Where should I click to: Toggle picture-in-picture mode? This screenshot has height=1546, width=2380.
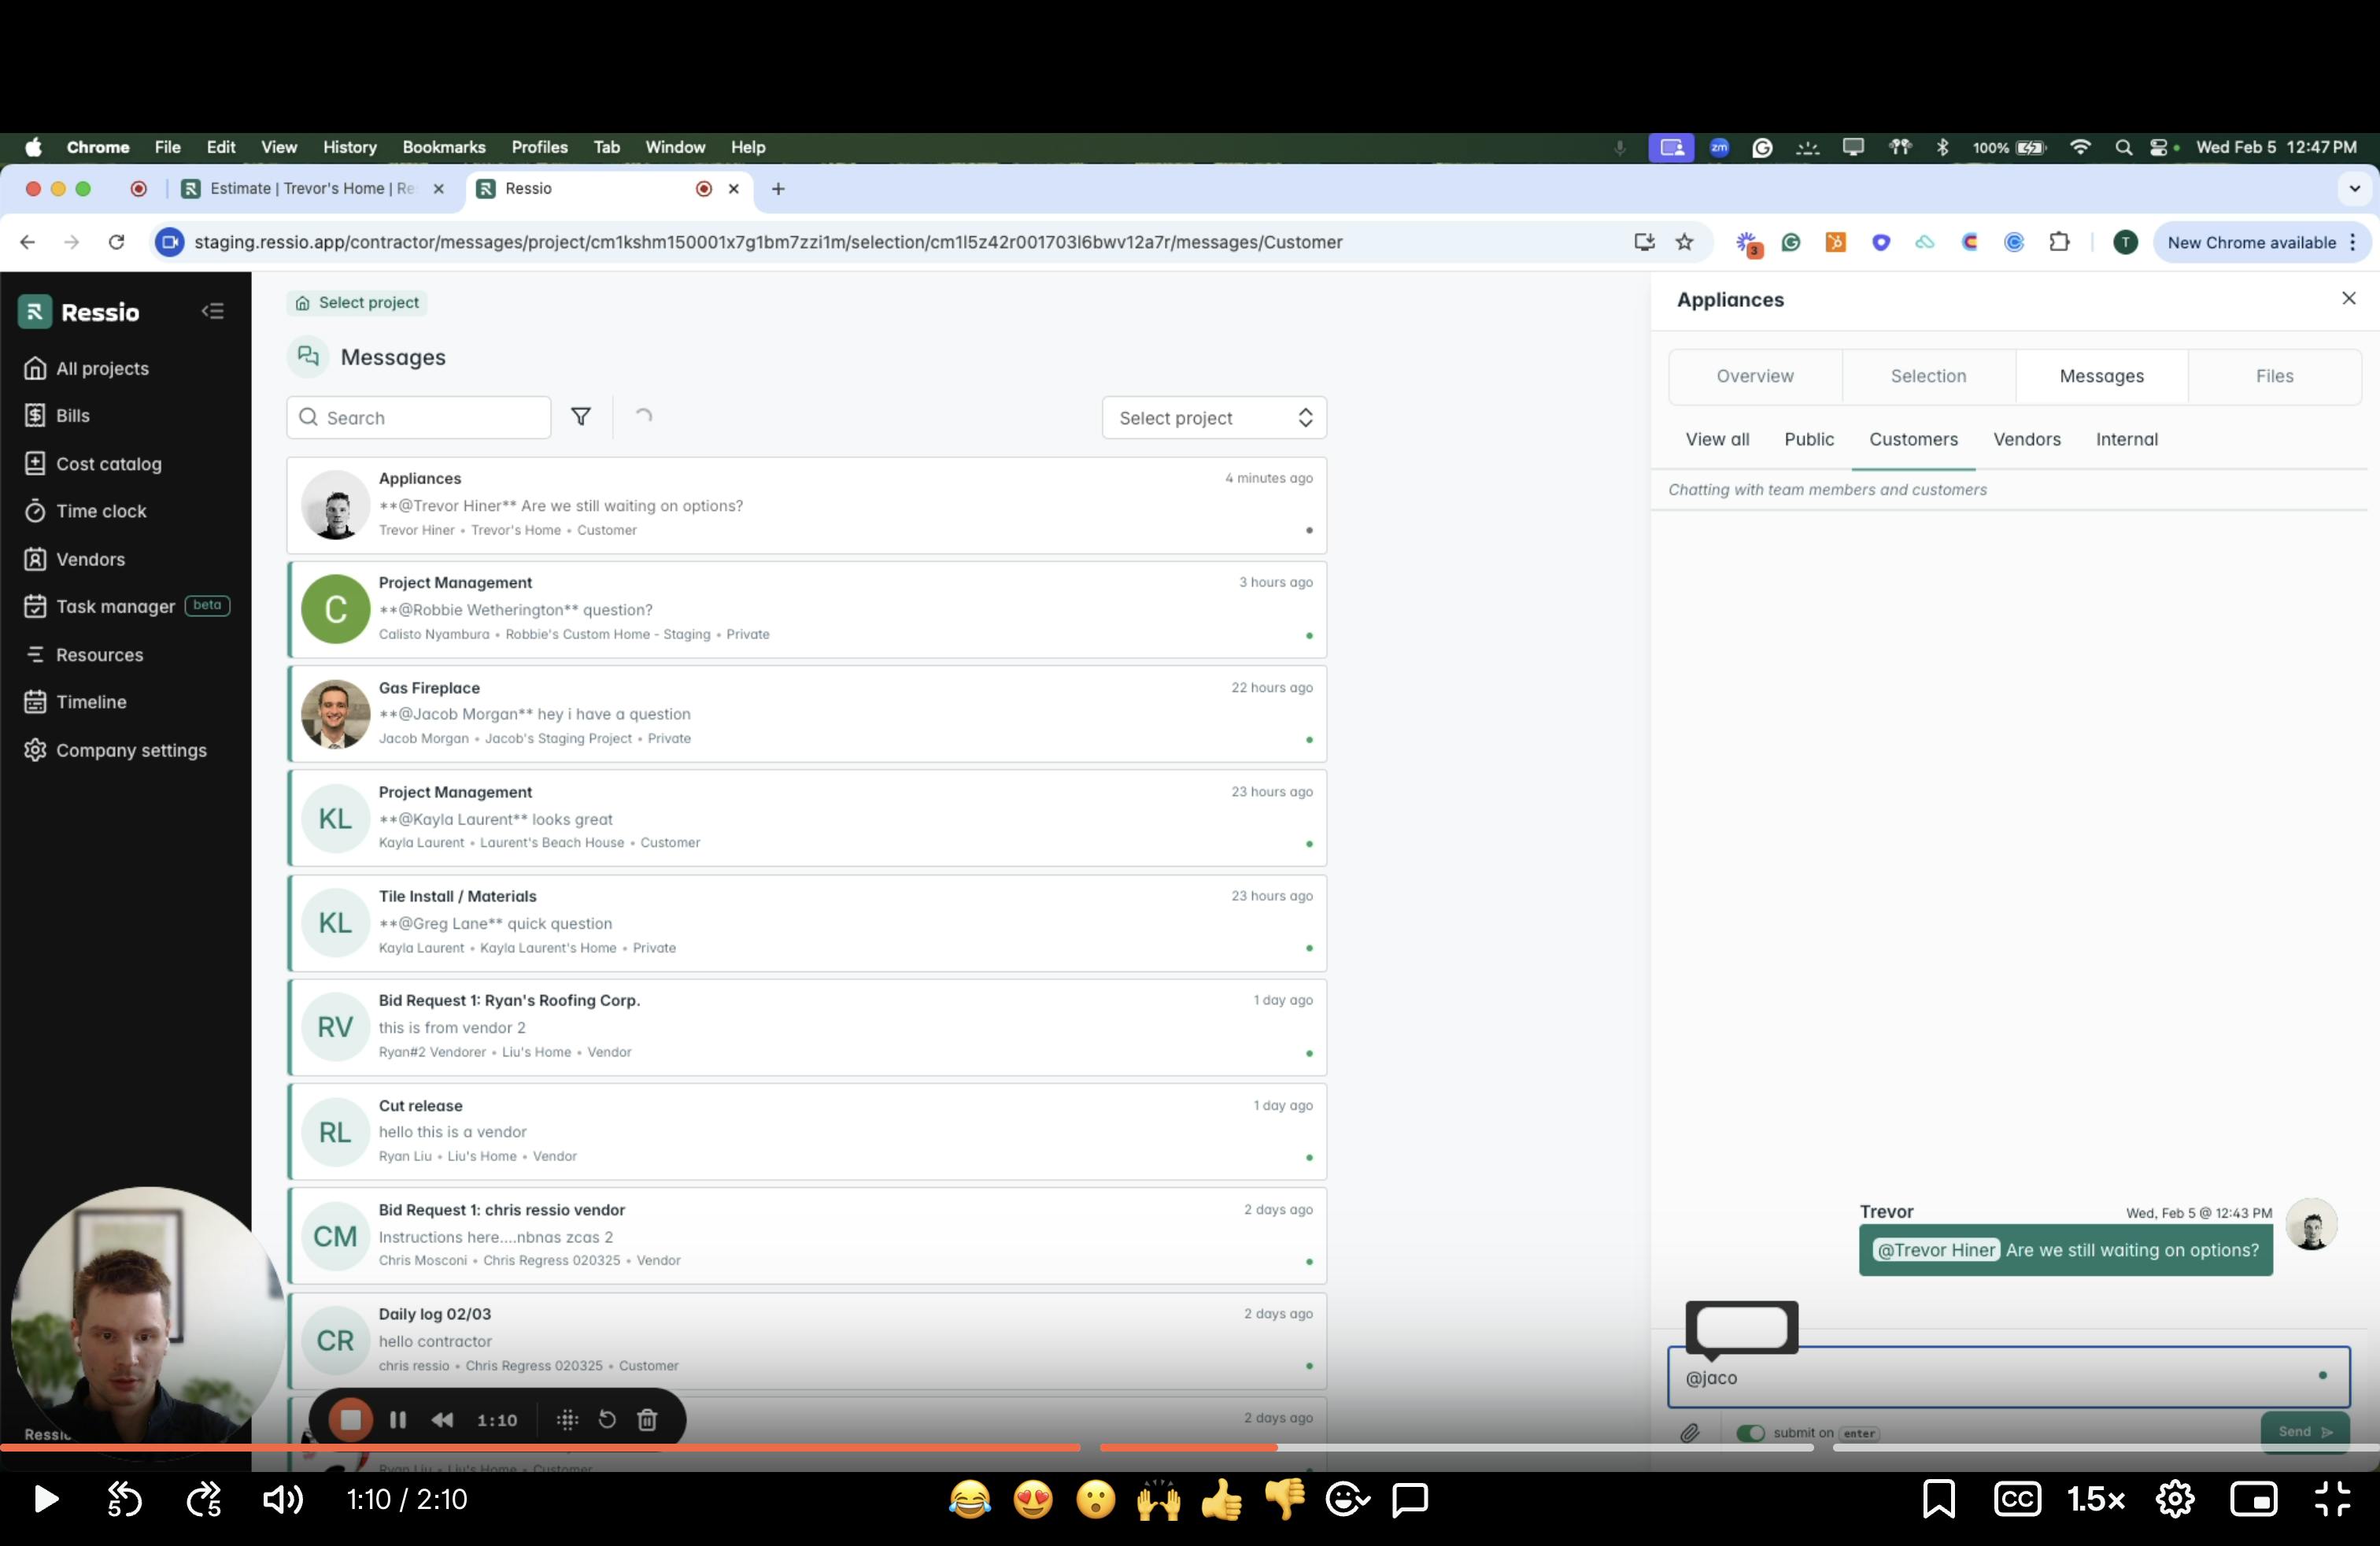point(2254,1499)
